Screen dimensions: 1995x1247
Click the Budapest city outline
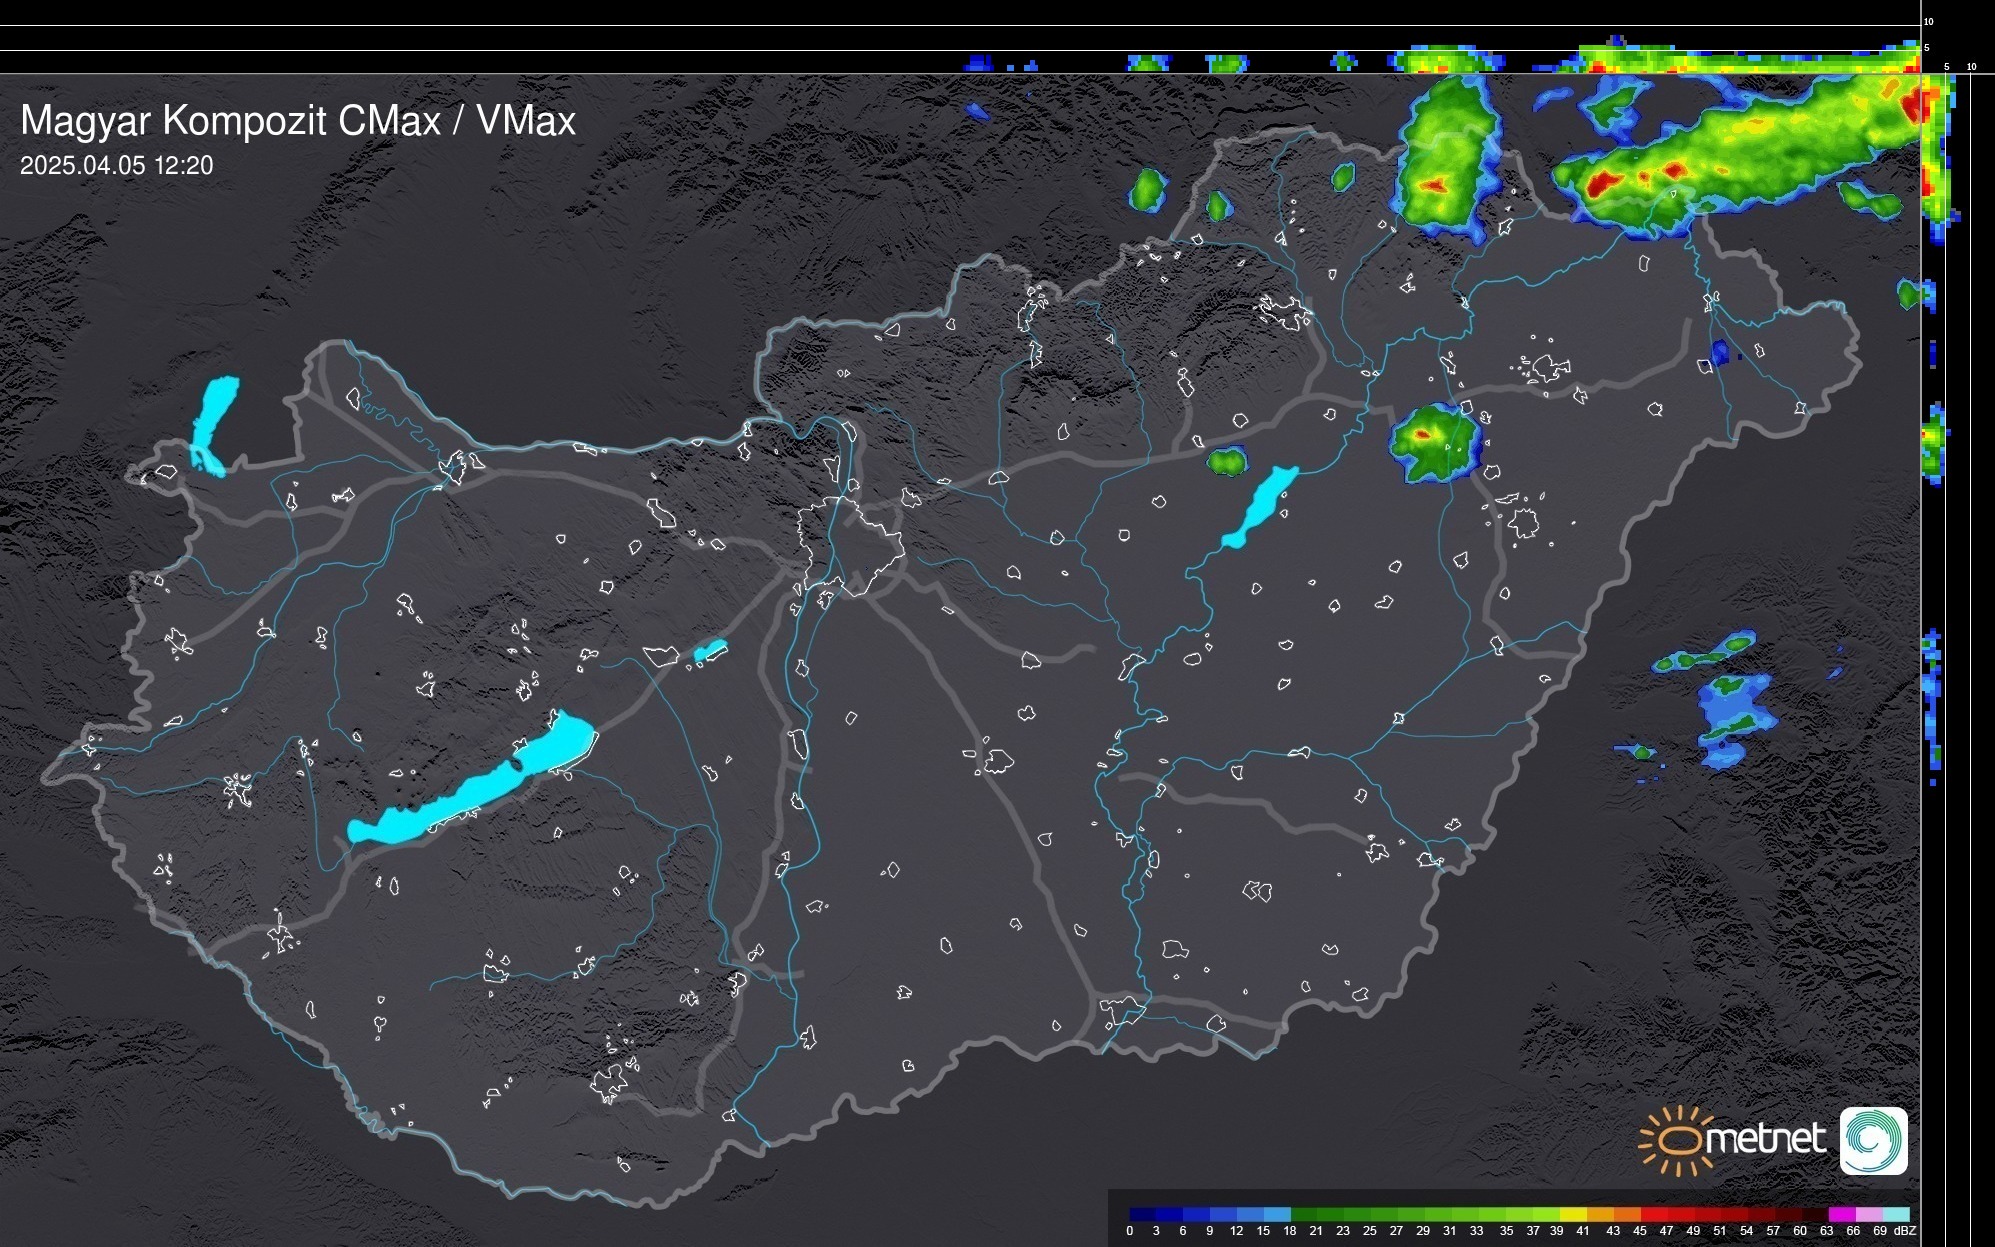[x=850, y=546]
